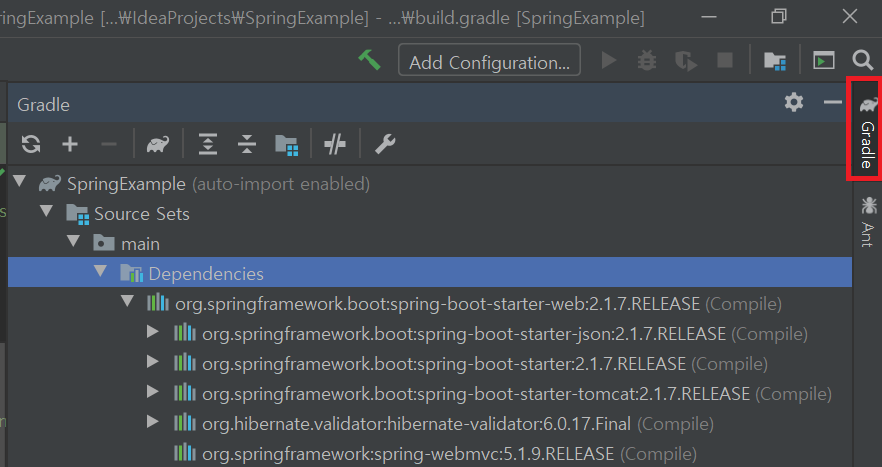The width and height of the screenshot is (882, 467).
Task: Click the chart-folder icon beside Dependencies
Action: [132, 273]
